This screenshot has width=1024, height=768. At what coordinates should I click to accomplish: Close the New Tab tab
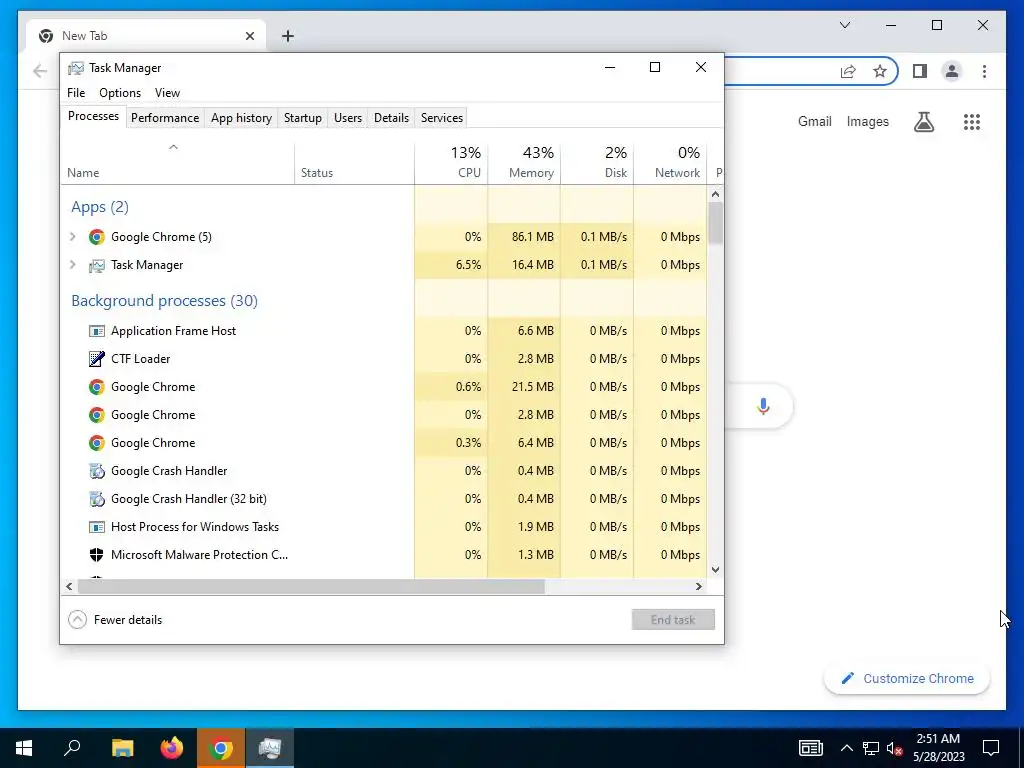pyautogui.click(x=249, y=36)
